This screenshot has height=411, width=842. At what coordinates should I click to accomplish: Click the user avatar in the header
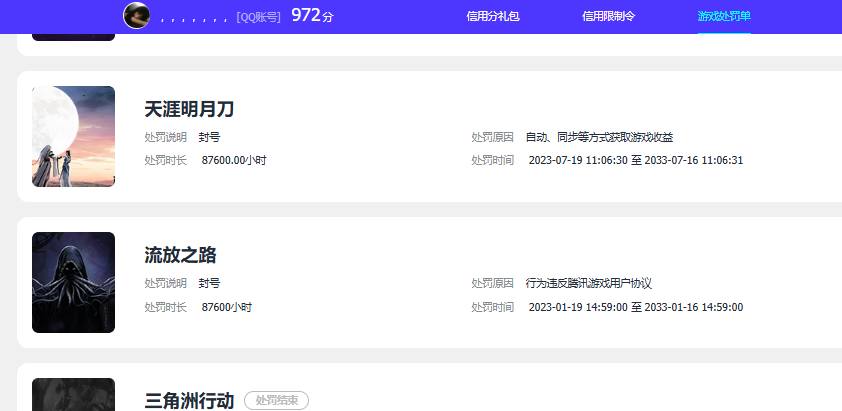pos(136,16)
